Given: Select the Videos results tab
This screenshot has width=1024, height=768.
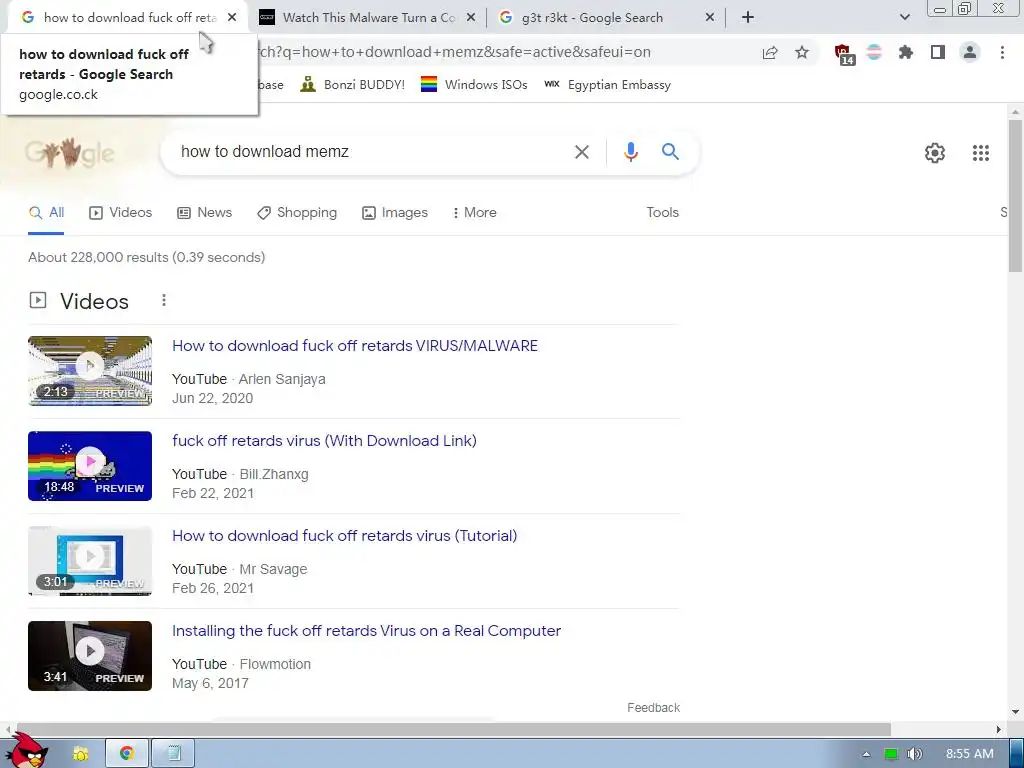Looking at the screenshot, I should tap(120, 212).
